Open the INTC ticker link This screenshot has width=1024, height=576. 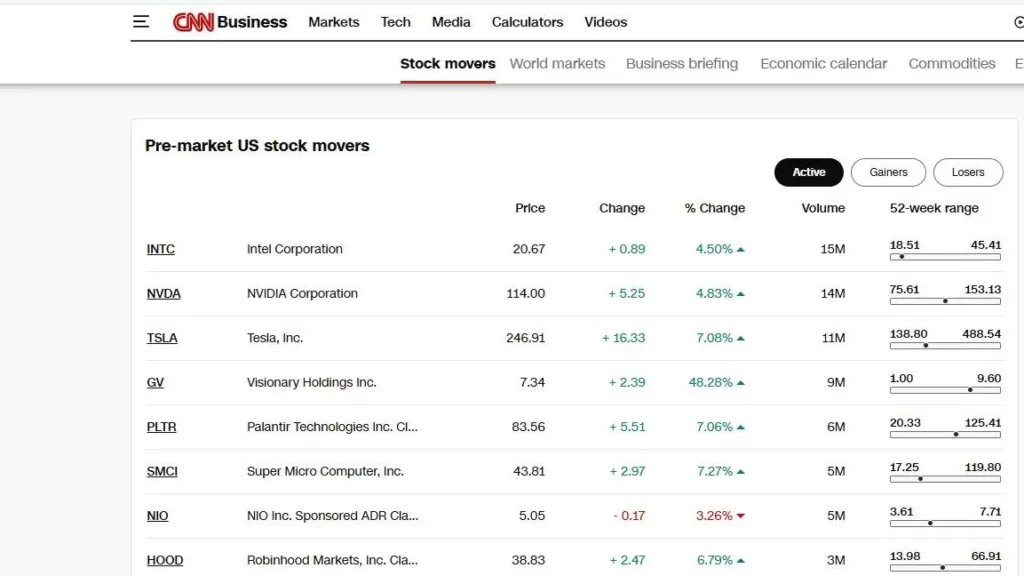[160, 249]
